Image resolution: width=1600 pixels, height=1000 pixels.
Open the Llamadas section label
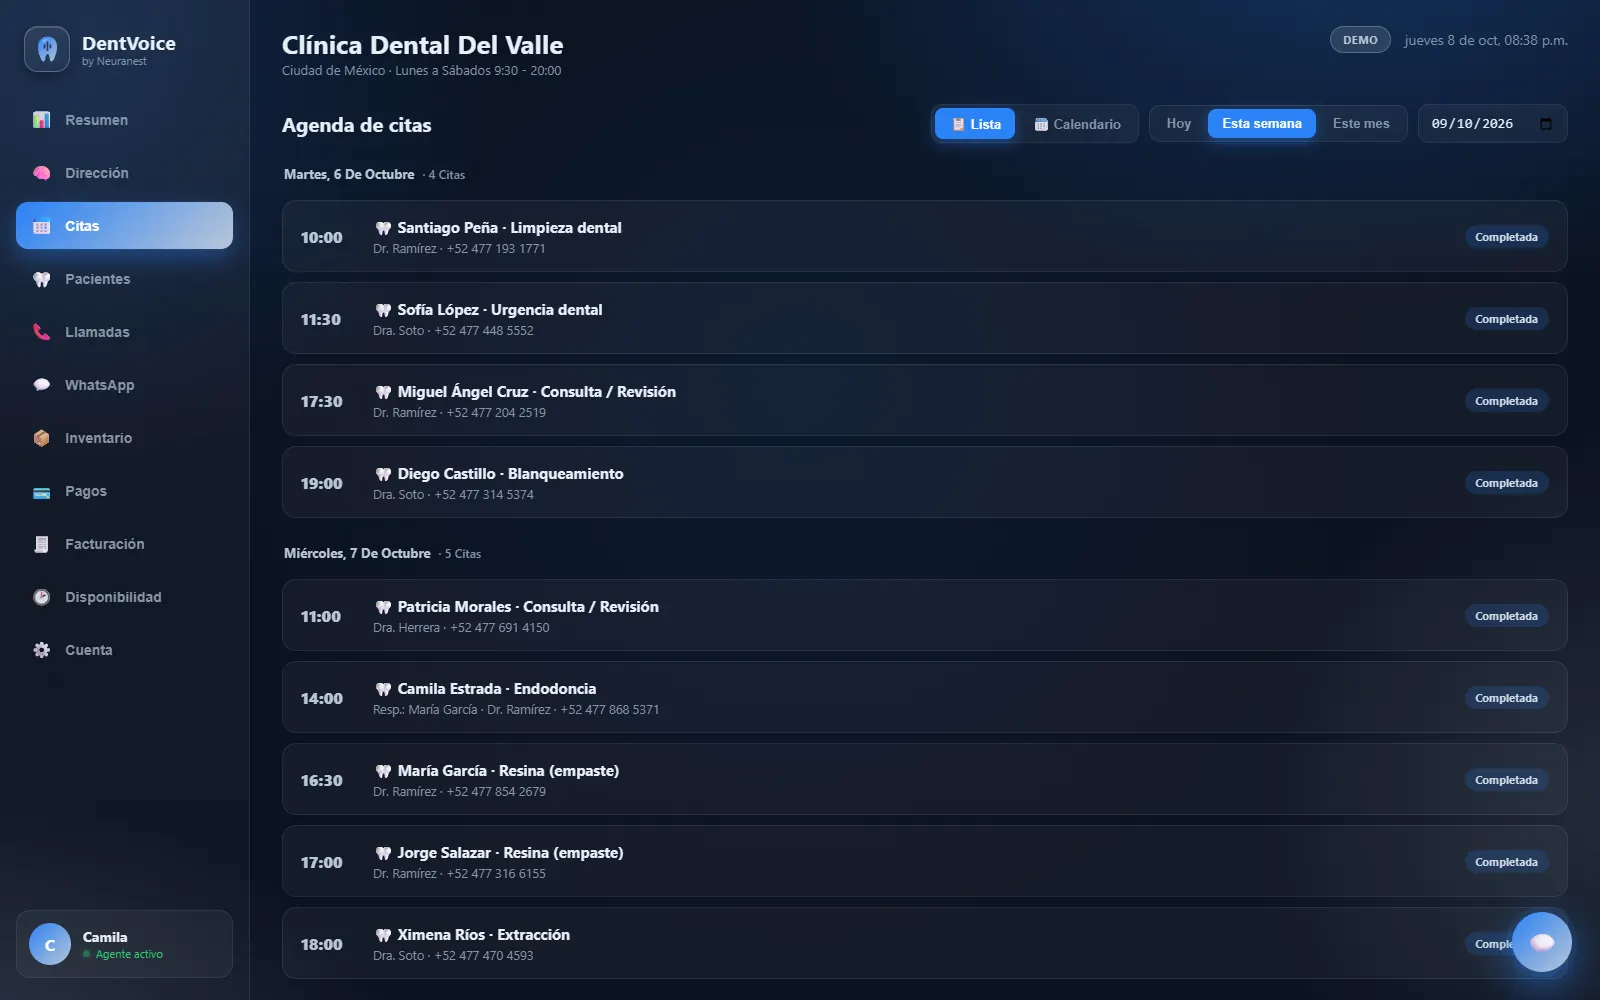(x=97, y=332)
